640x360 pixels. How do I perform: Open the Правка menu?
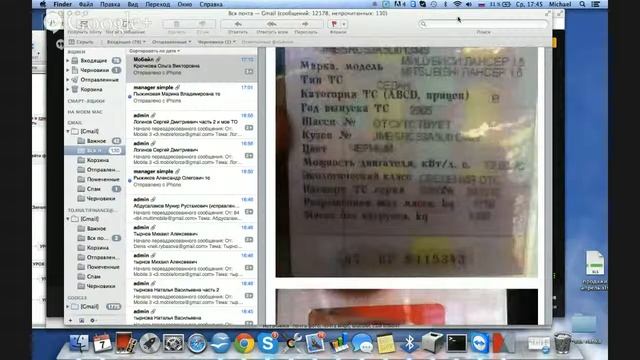(x=110, y=4)
